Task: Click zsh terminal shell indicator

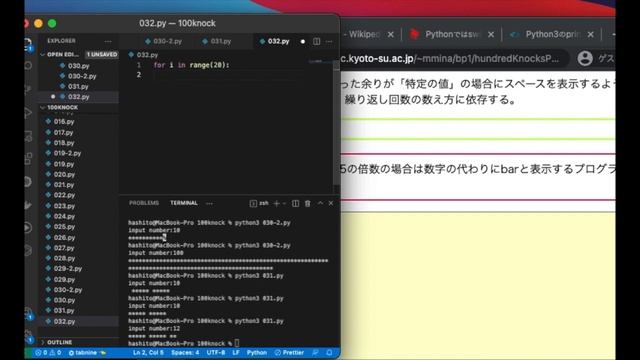Action: coord(260,203)
